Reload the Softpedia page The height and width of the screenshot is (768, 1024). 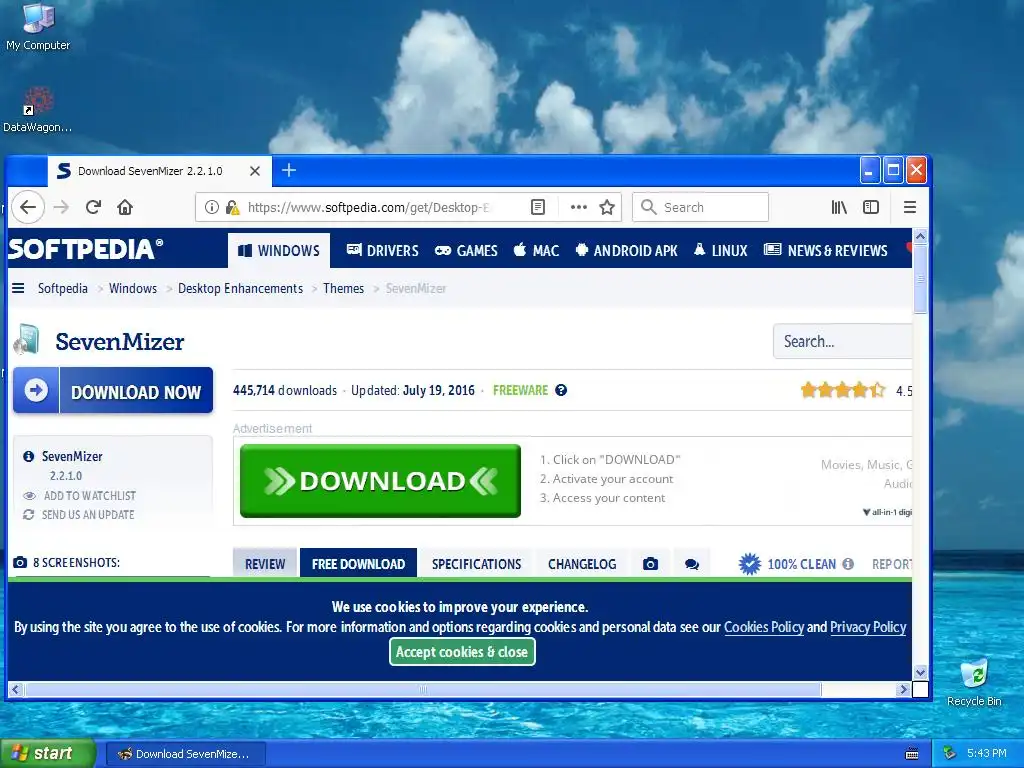pos(93,207)
